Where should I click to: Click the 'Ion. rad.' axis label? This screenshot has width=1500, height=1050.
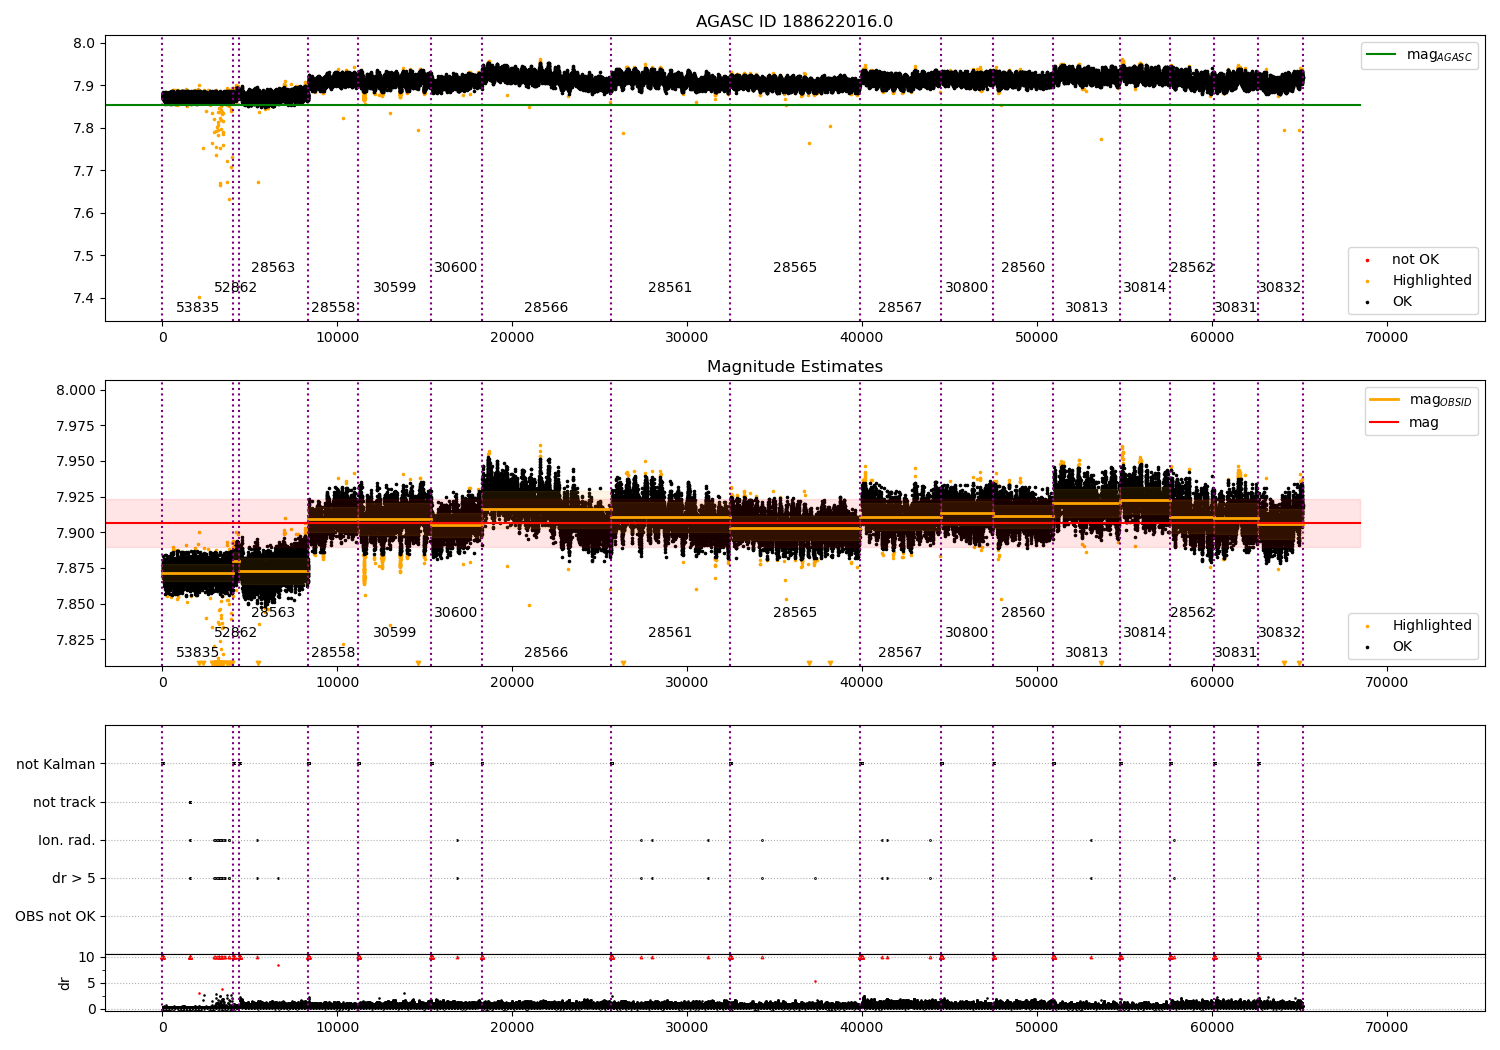[x=67, y=840]
